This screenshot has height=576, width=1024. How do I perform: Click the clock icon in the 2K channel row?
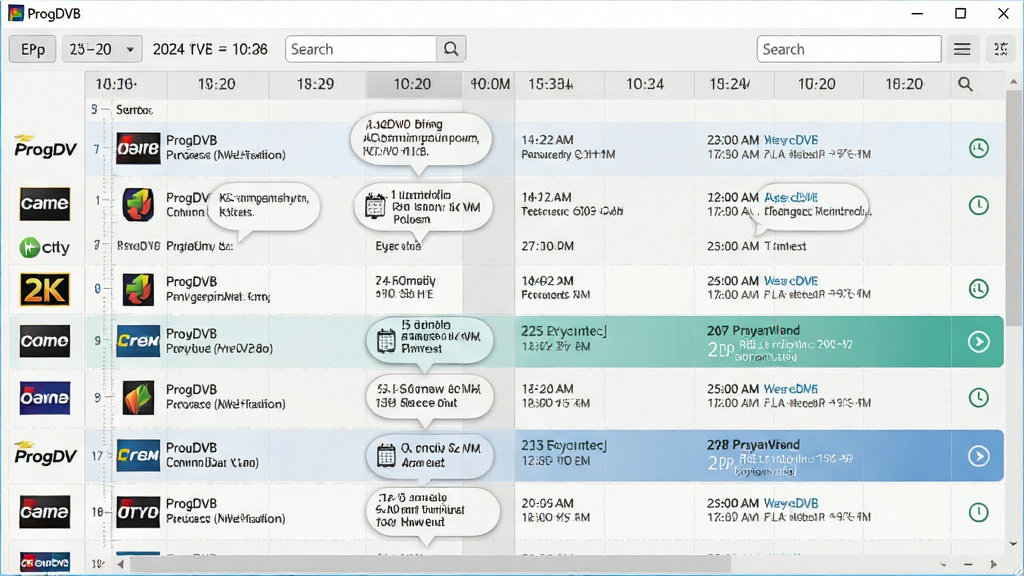coord(978,289)
